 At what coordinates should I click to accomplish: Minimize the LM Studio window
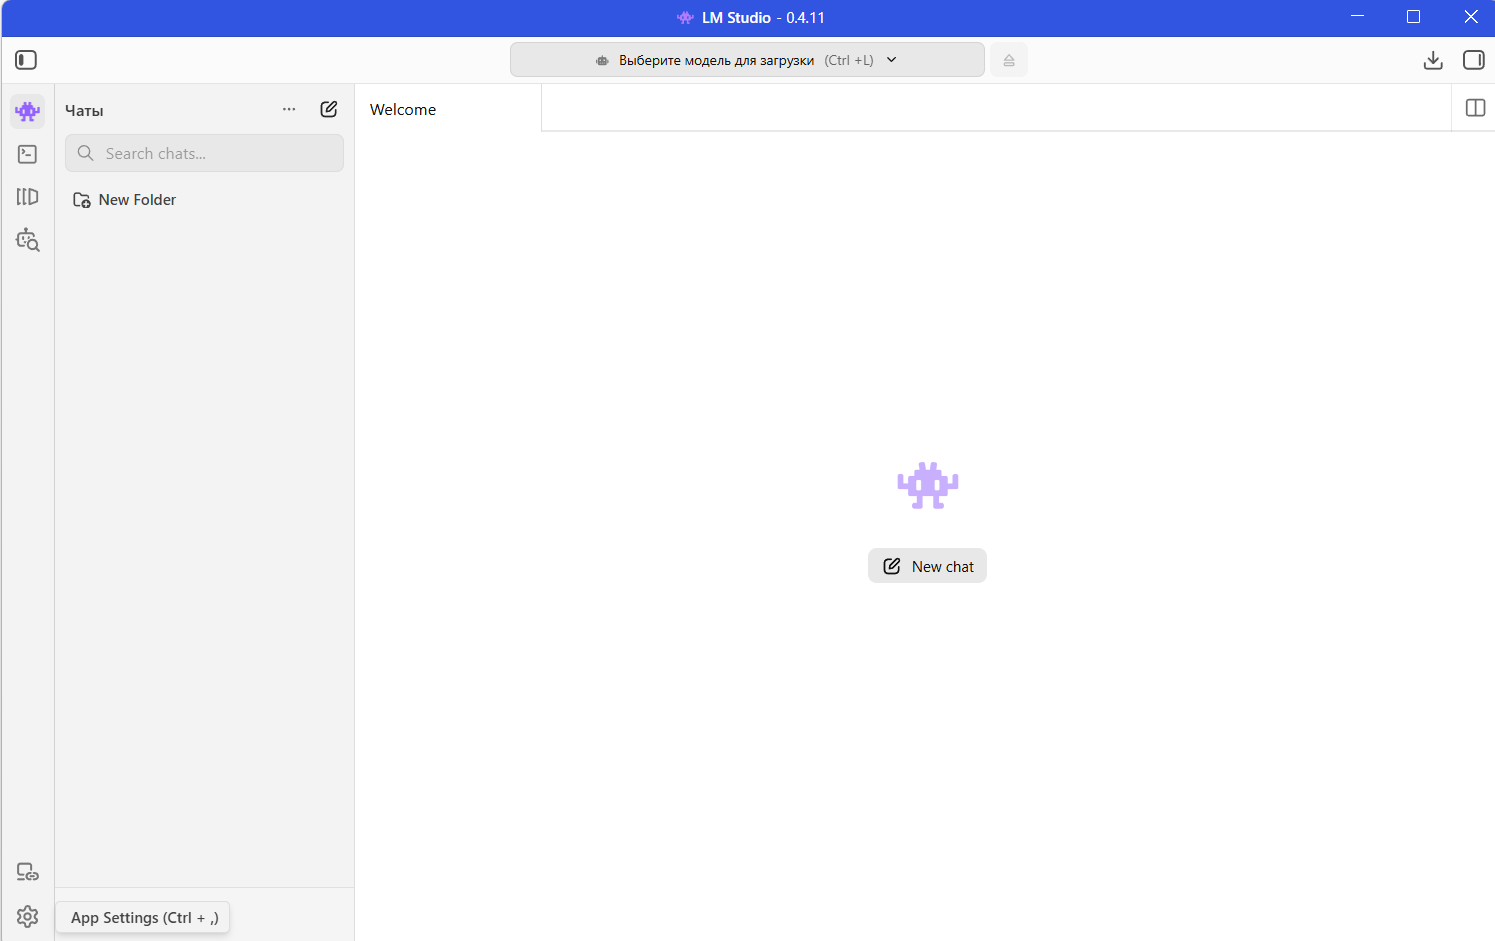1358,17
